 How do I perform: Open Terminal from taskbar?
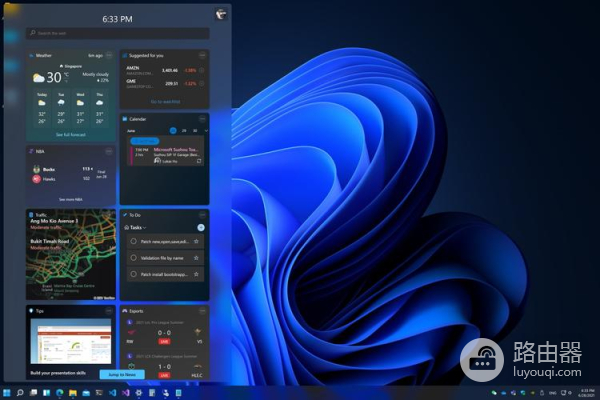(99, 393)
